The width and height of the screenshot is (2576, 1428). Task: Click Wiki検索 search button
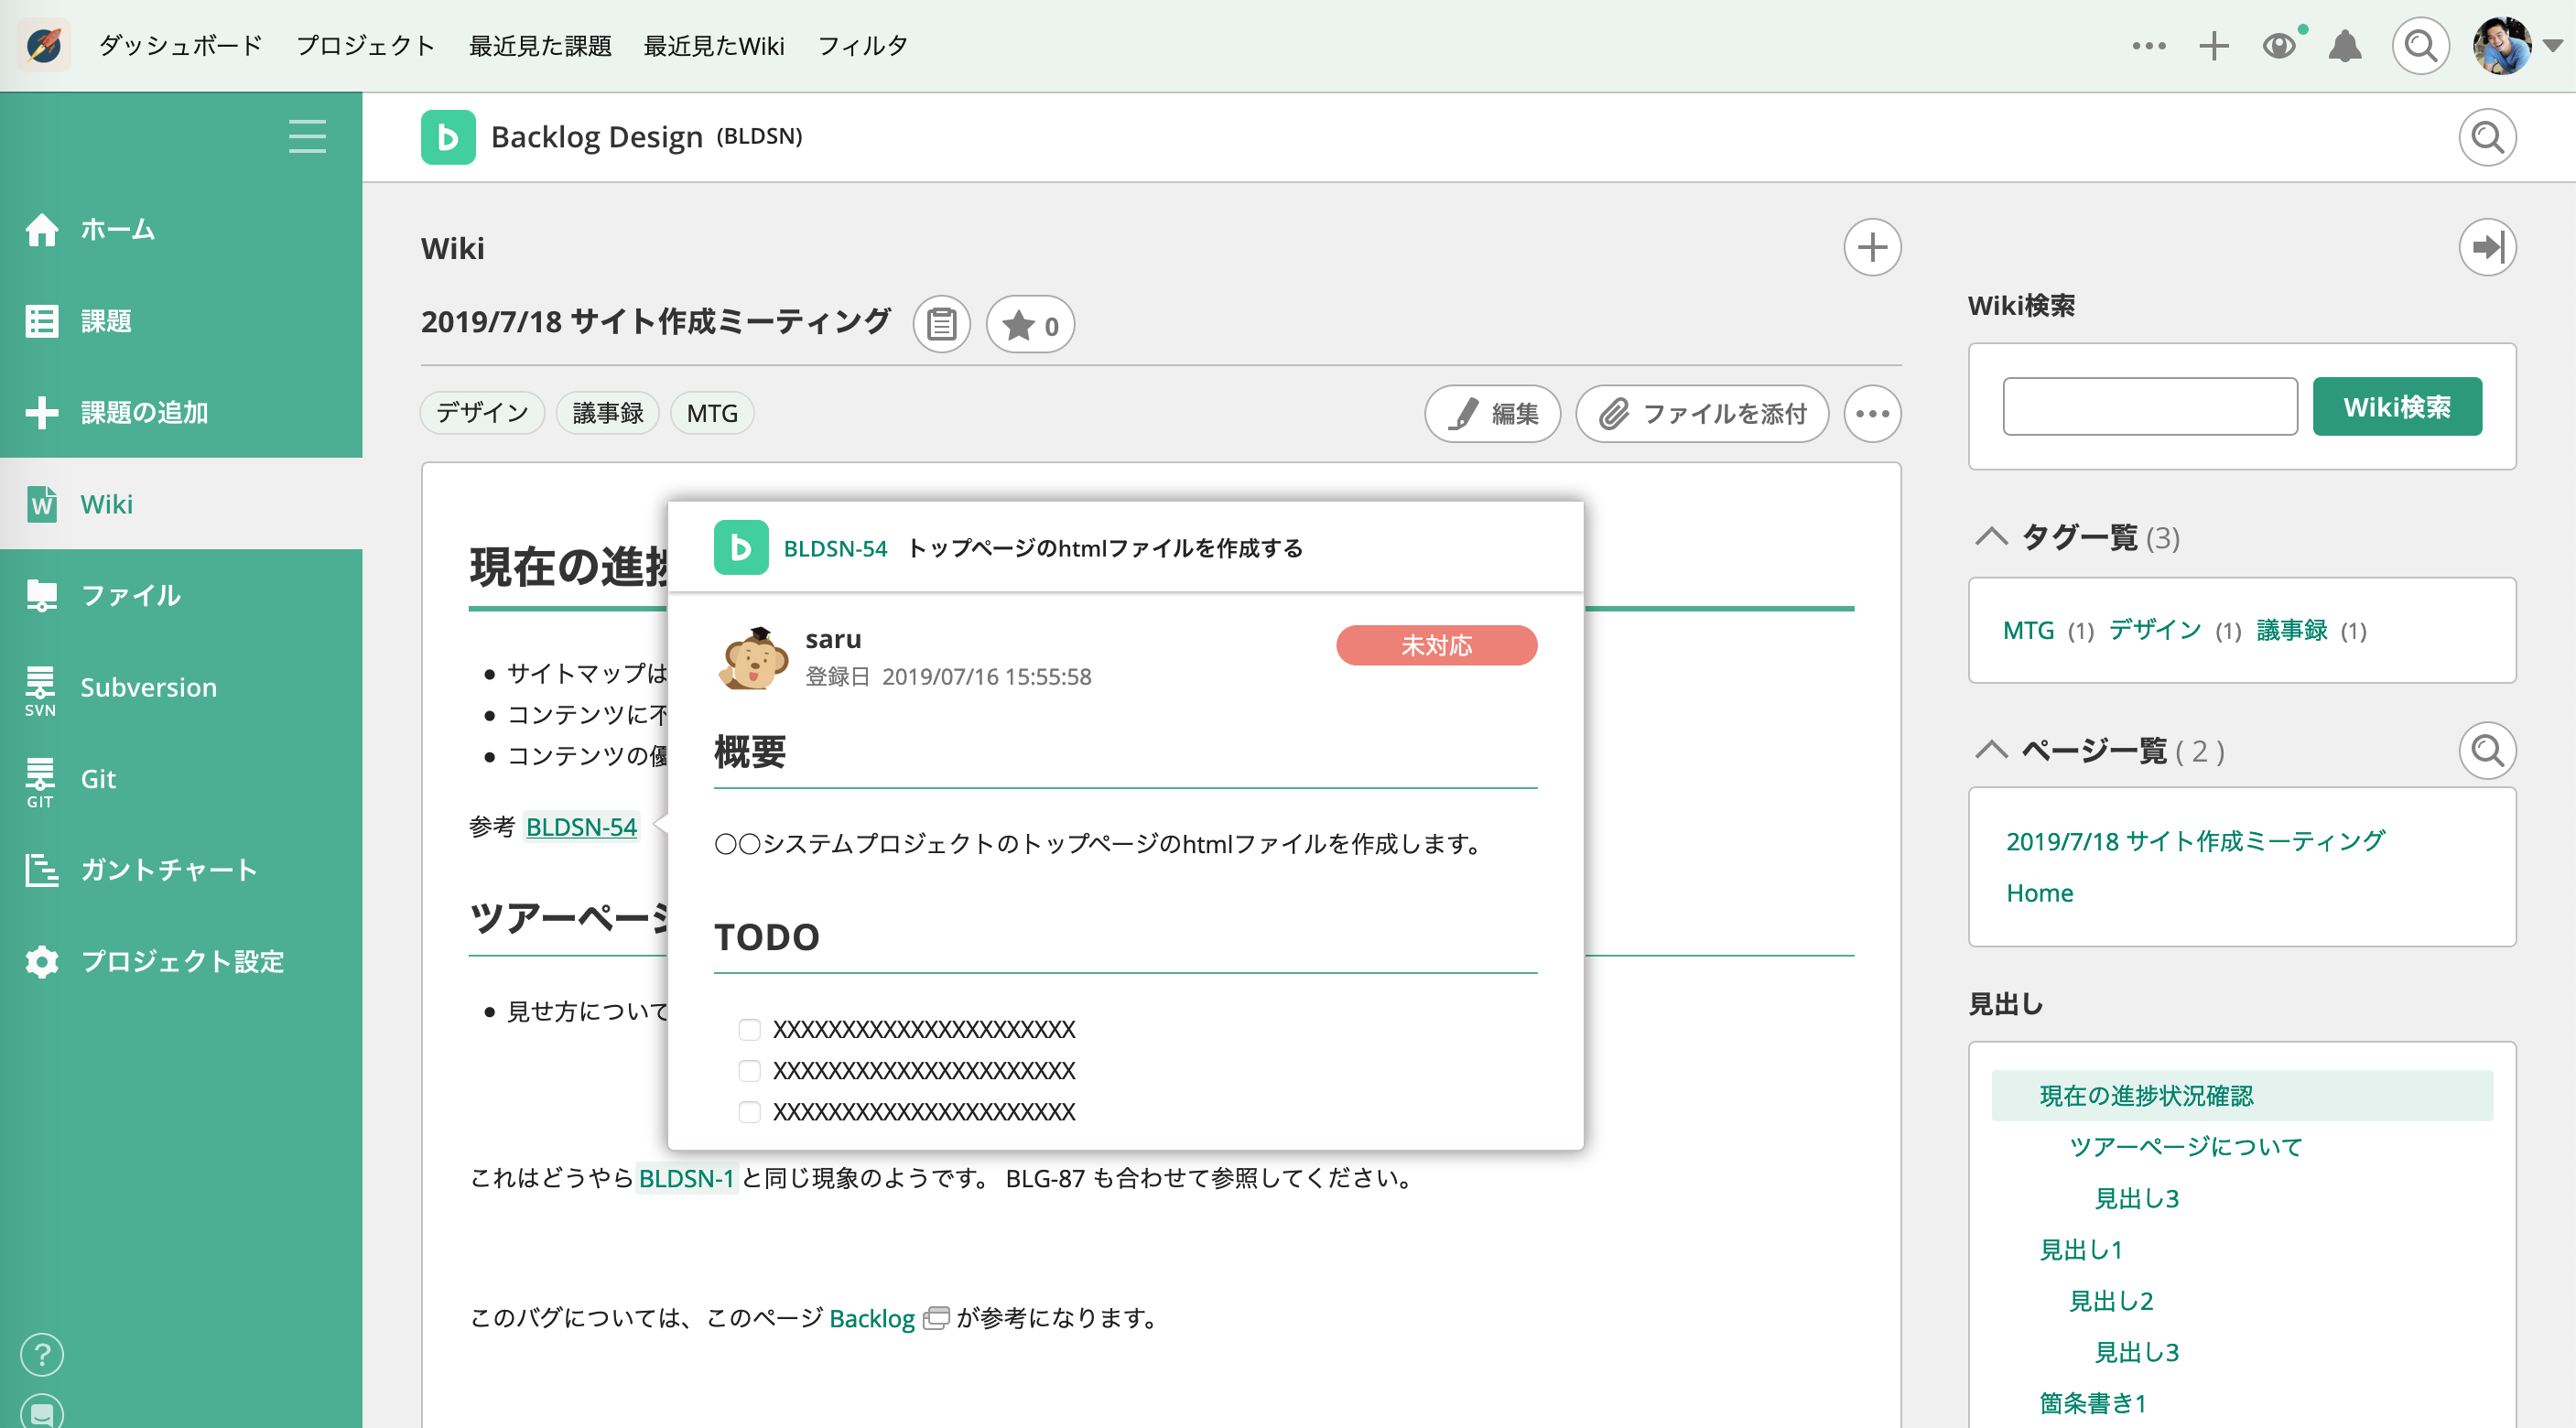[2397, 406]
